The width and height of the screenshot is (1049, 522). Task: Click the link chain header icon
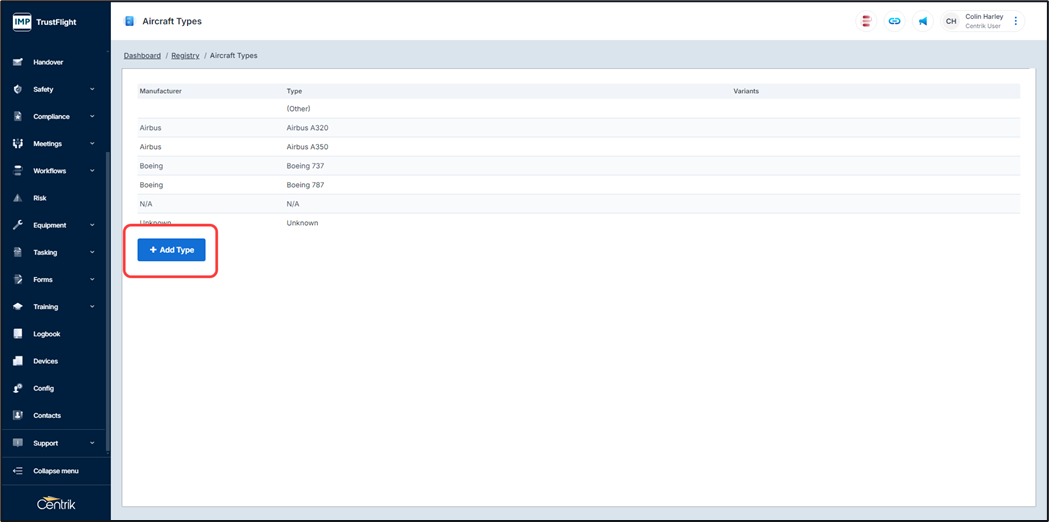(x=894, y=21)
